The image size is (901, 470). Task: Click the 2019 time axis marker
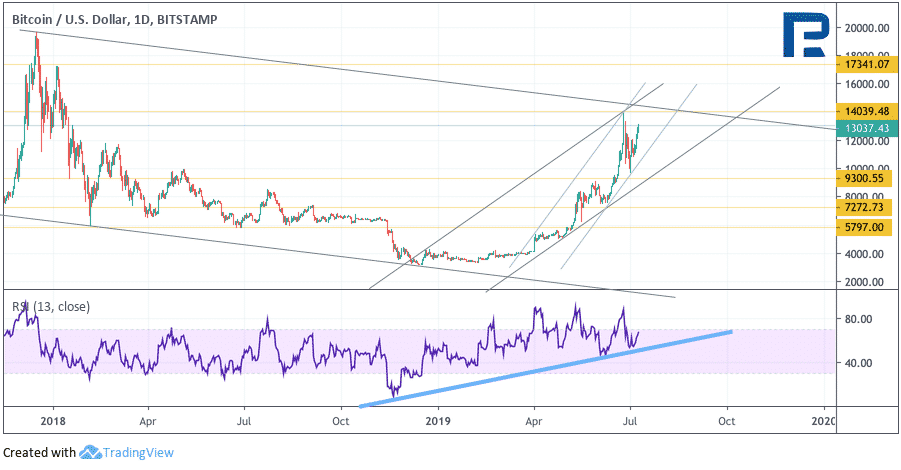(438, 421)
